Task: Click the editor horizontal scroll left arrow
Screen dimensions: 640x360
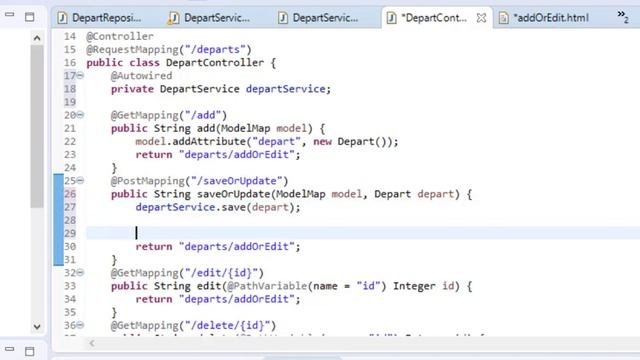Action: point(92,343)
